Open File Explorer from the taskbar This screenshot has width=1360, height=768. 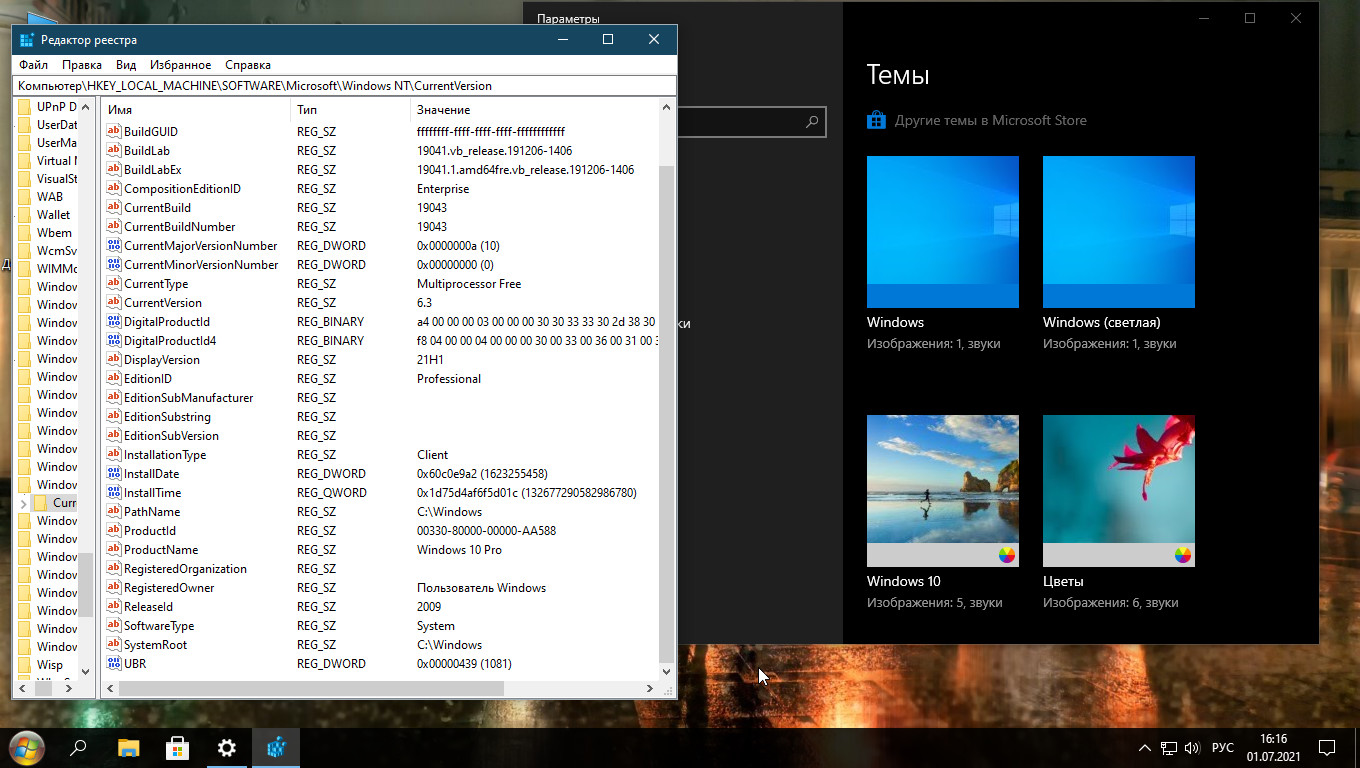(x=129, y=748)
